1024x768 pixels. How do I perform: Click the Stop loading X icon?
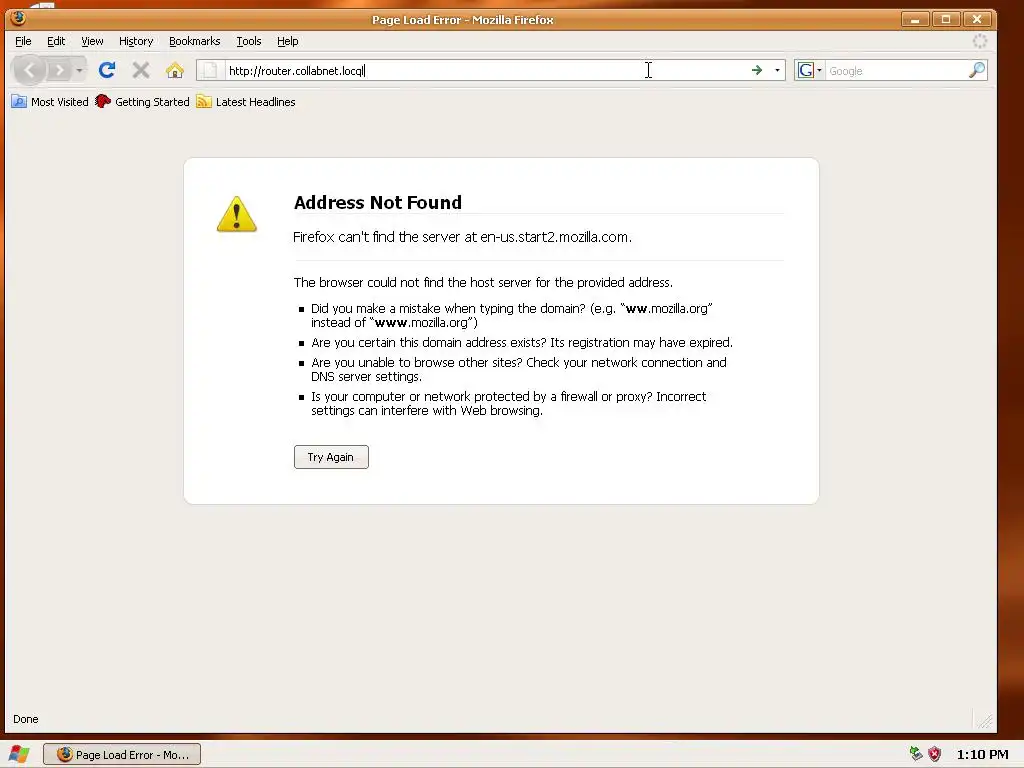tap(141, 70)
